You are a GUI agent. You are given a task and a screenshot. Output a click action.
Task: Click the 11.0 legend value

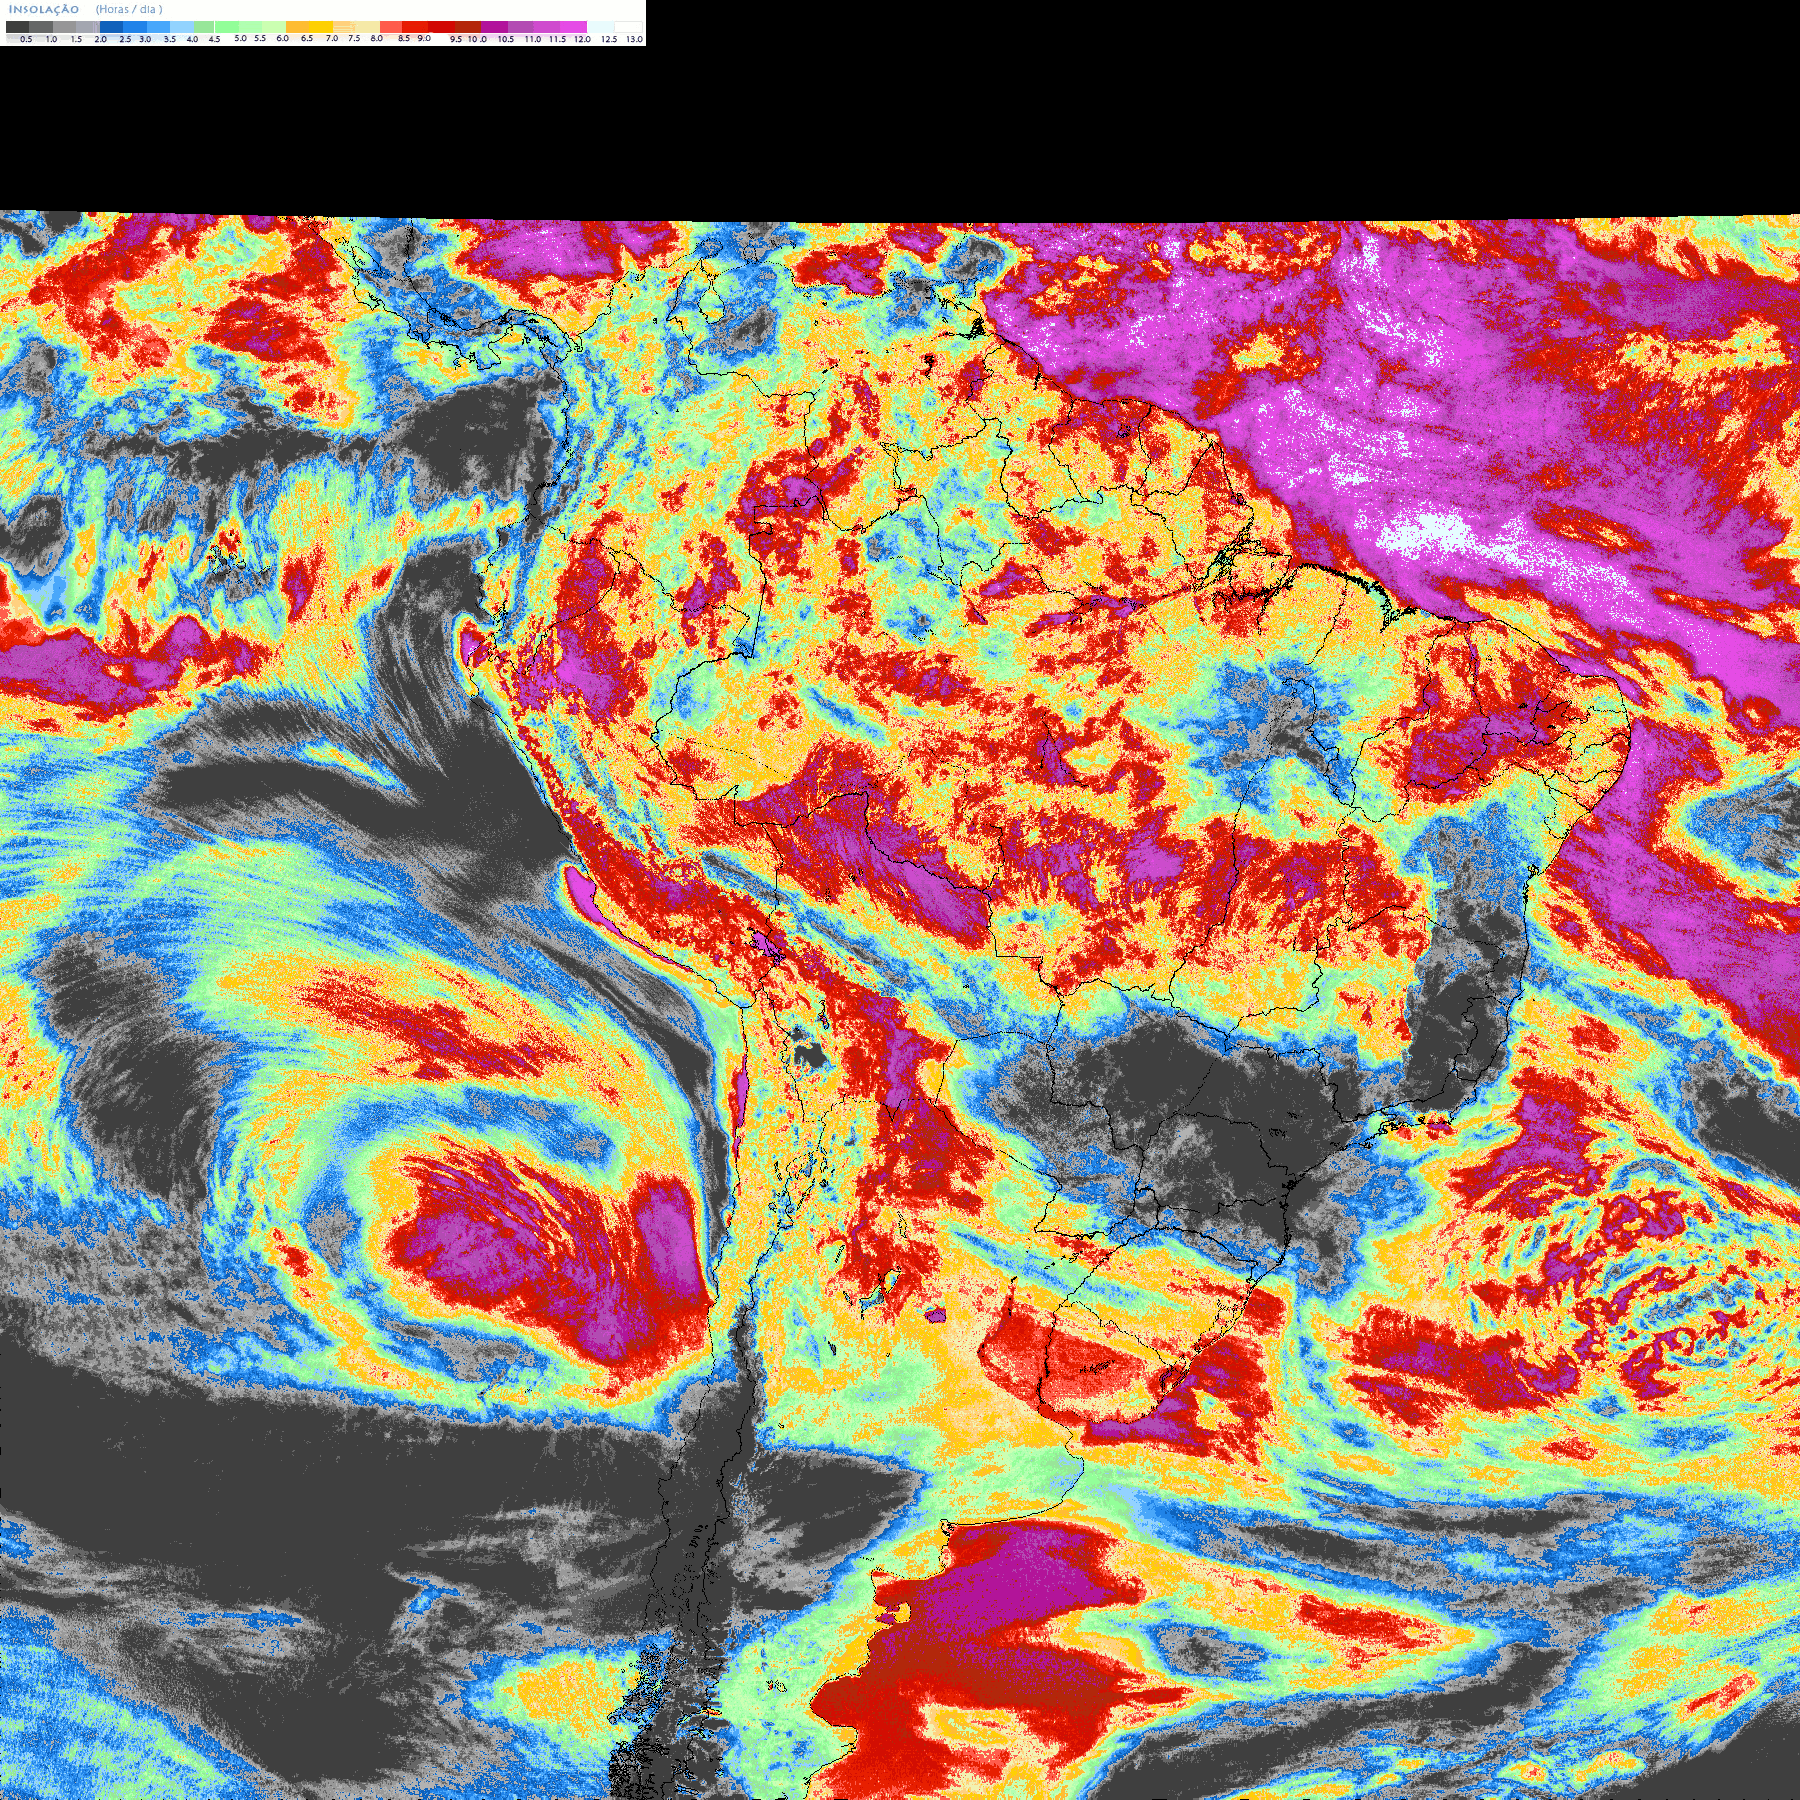tap(533, 39)
